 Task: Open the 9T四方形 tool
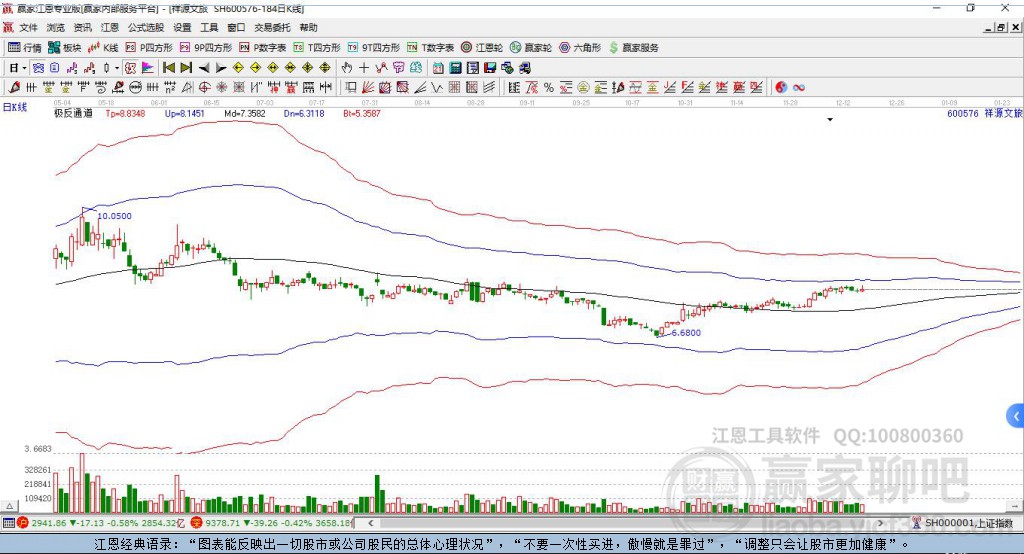[x=374, y=48]
